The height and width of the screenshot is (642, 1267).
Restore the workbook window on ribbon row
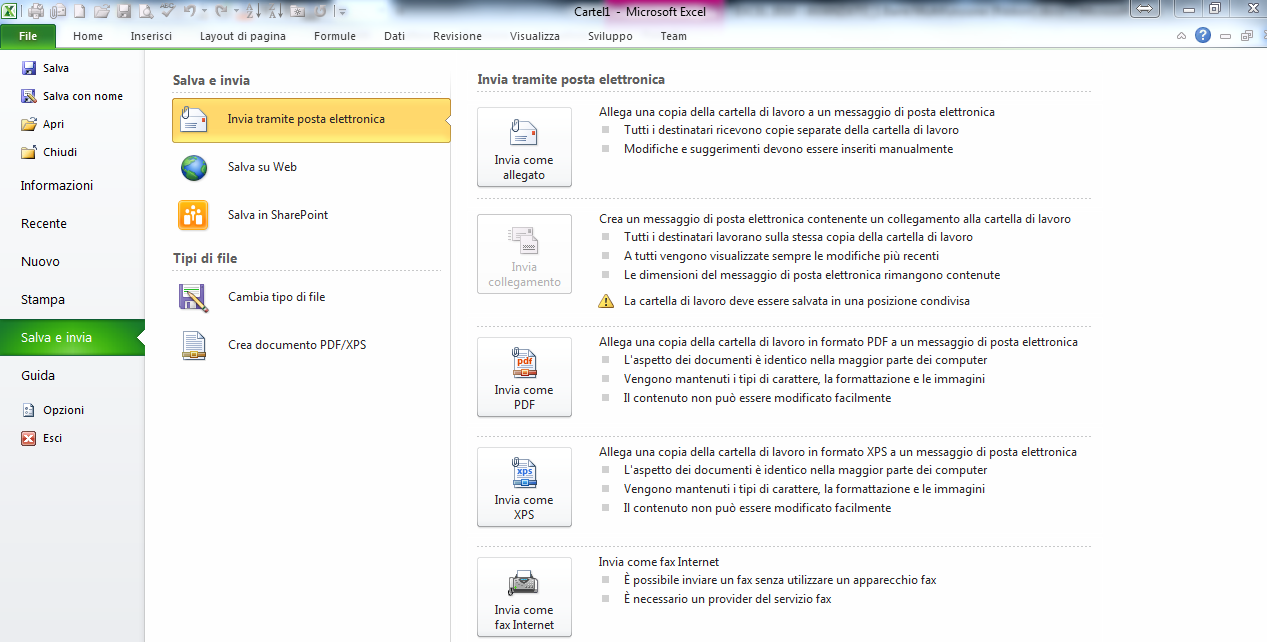click(1246, 36)
